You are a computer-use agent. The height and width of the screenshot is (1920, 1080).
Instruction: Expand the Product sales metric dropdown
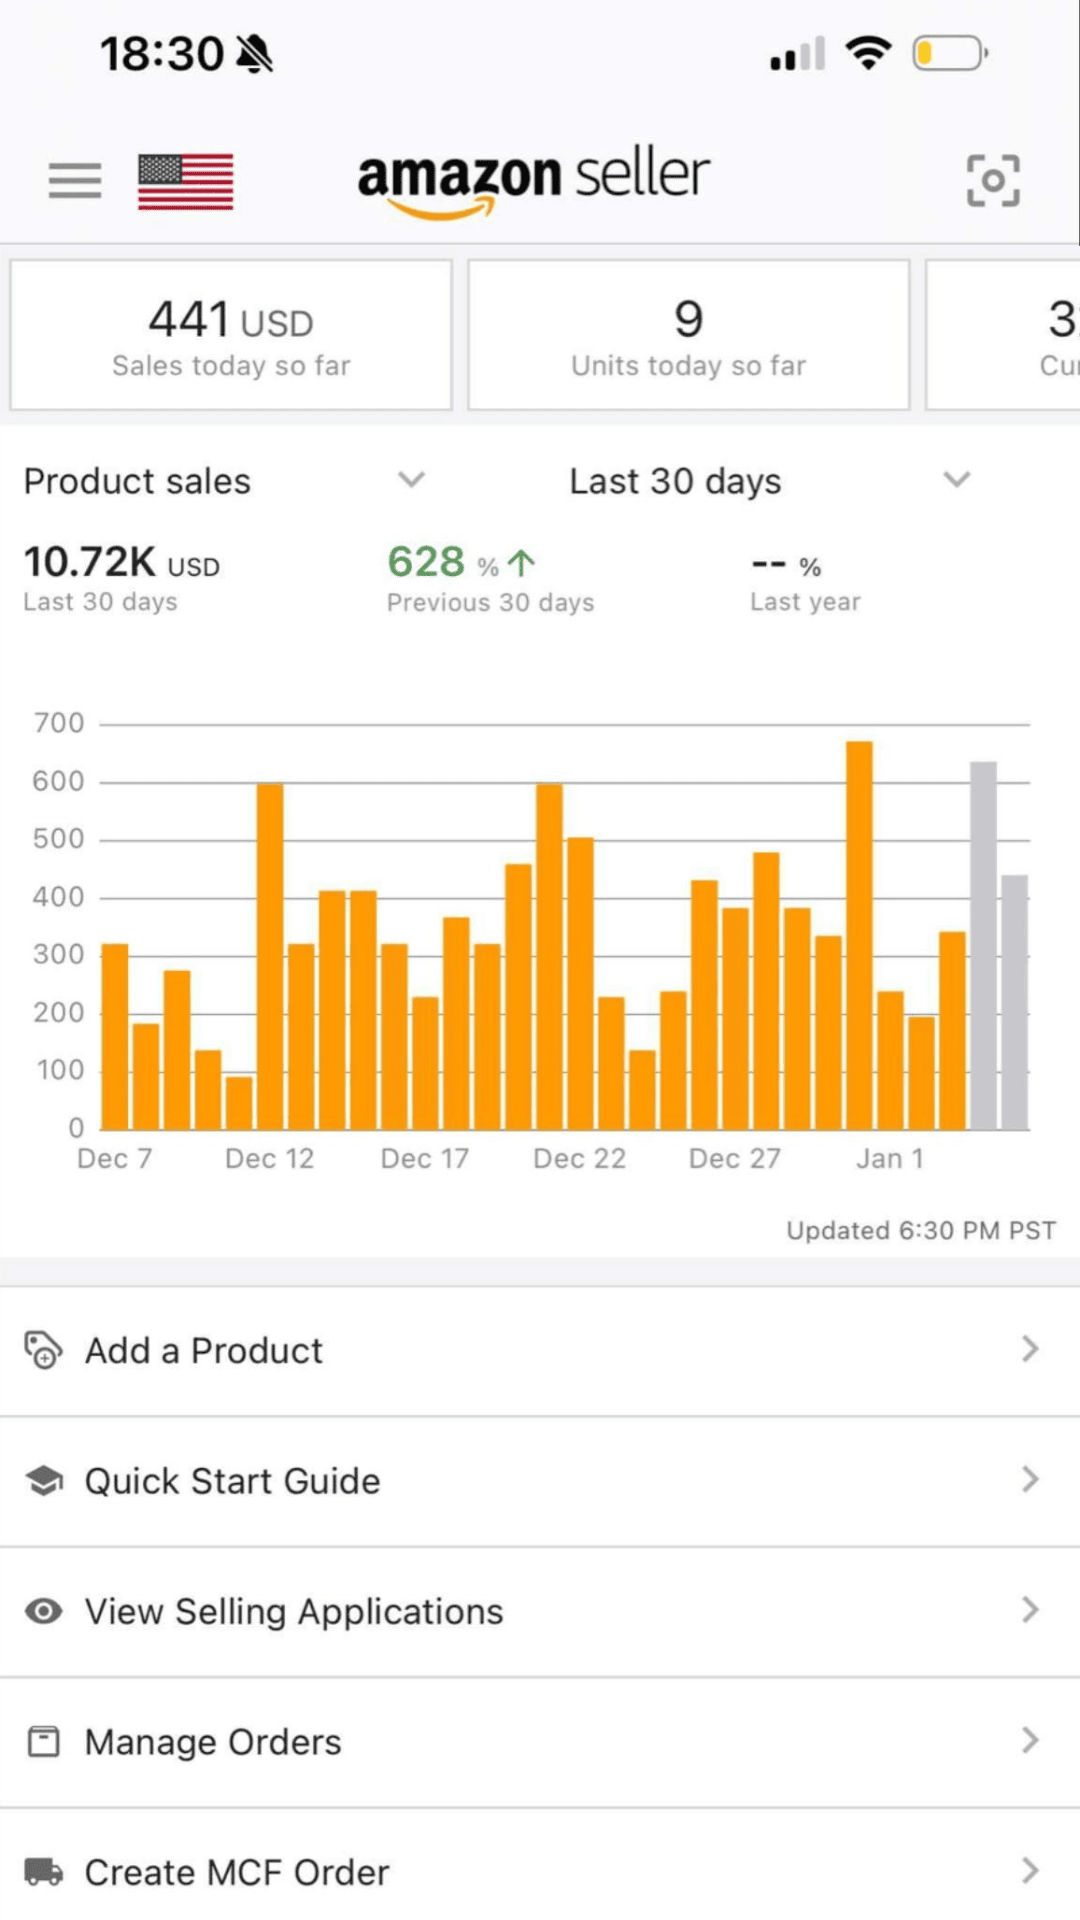coord(411,480)
